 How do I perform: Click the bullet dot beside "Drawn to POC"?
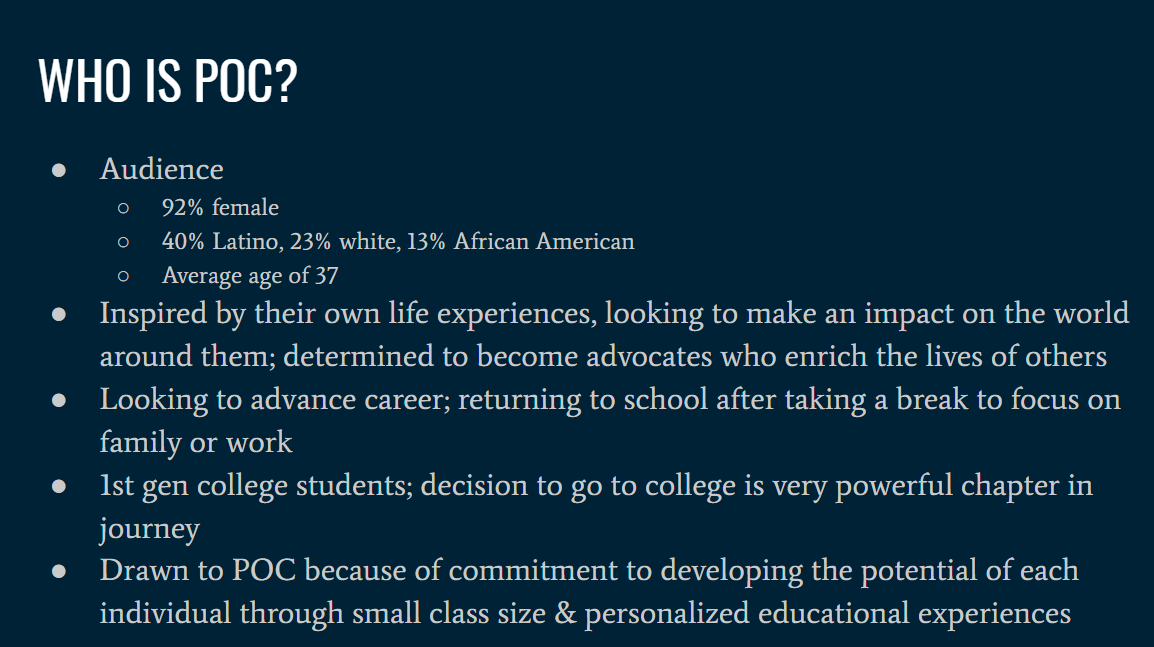tap(59, 572)
